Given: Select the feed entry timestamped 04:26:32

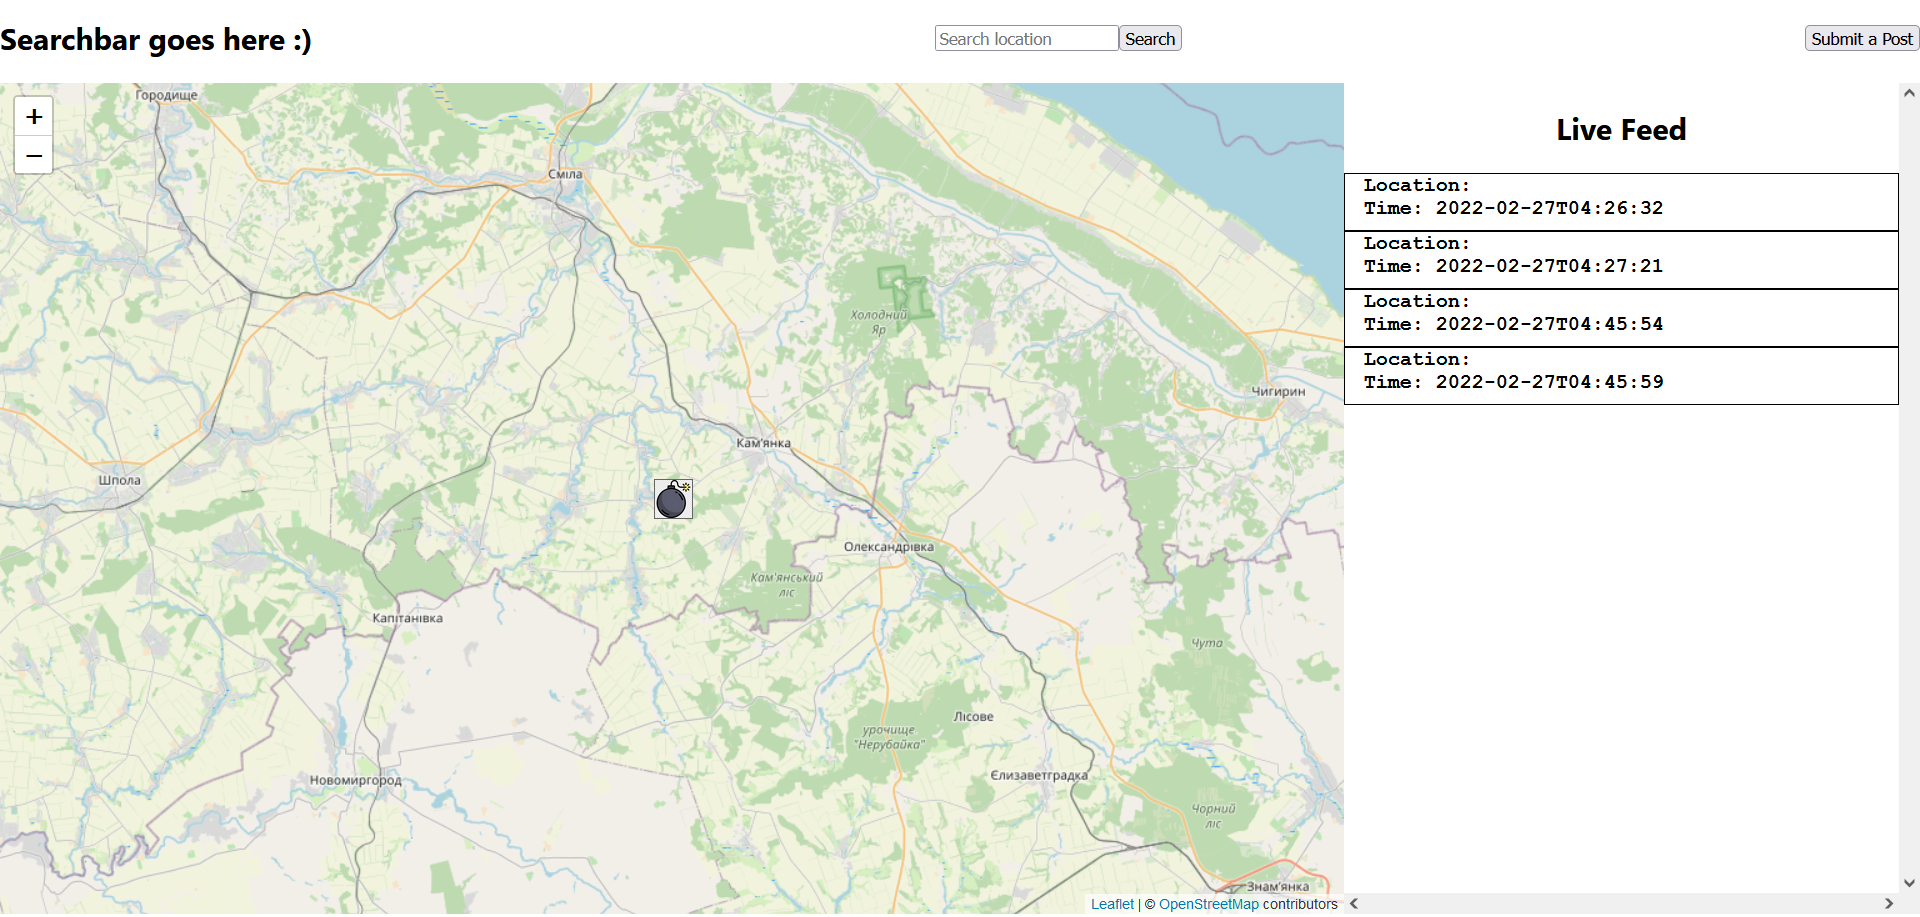Looking at the screenshot, I should pyautogui.click(x=1620, y=200).
